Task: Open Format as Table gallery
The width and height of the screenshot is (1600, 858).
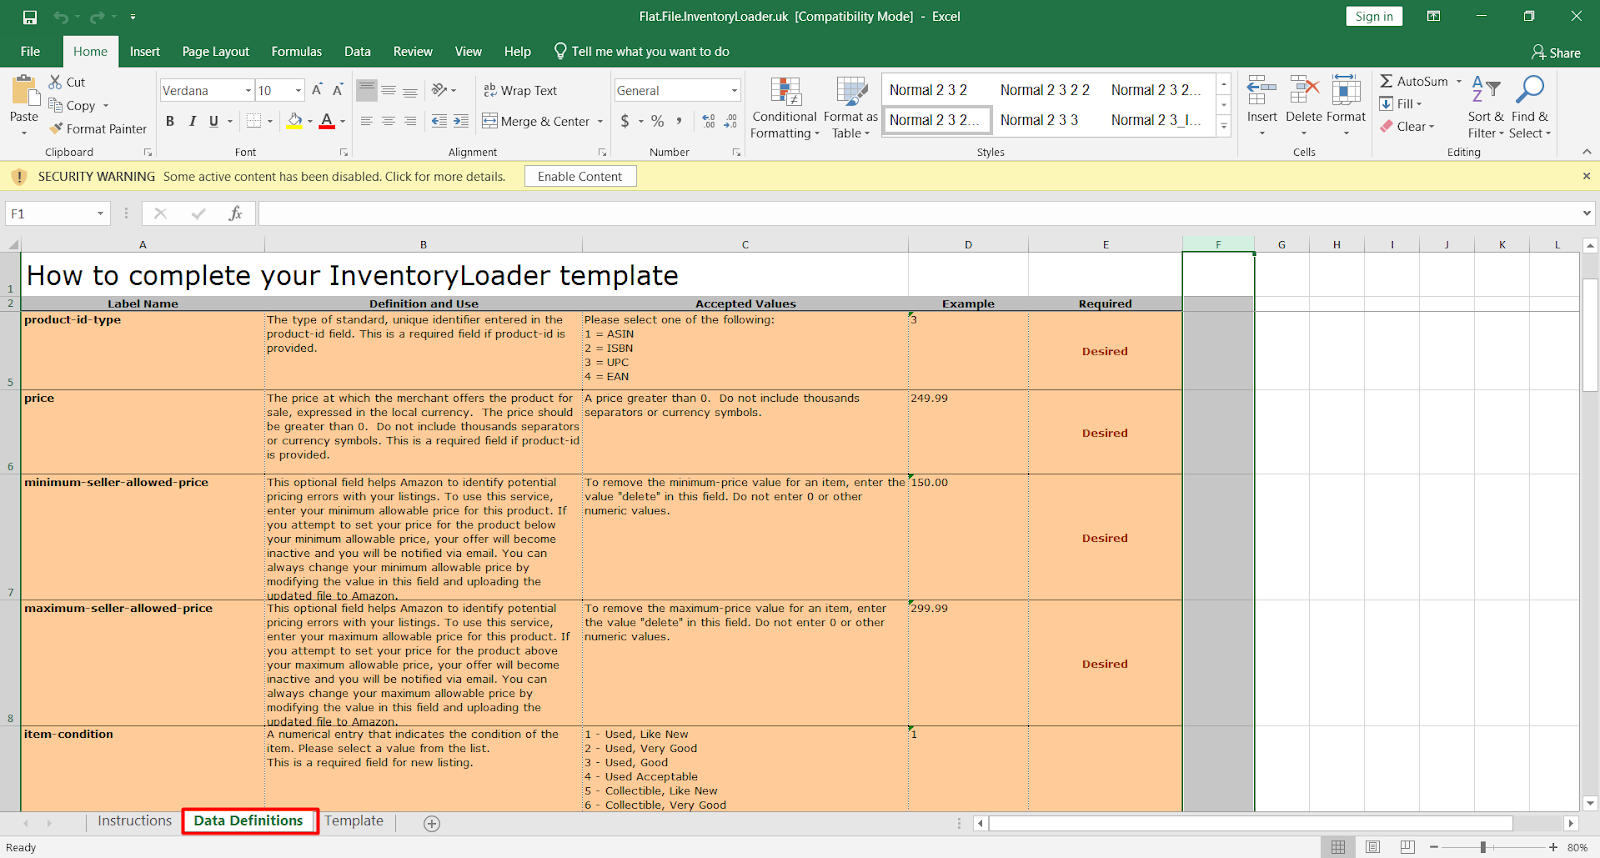Action: (850, 108)
